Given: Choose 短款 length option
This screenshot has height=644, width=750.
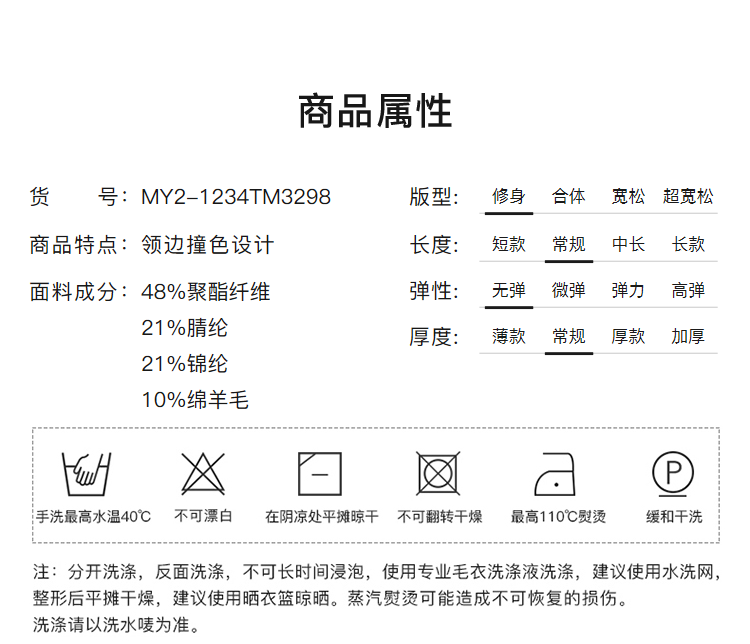Looking at the screenshot, I should pyautogui.click(x=509, y=244).
